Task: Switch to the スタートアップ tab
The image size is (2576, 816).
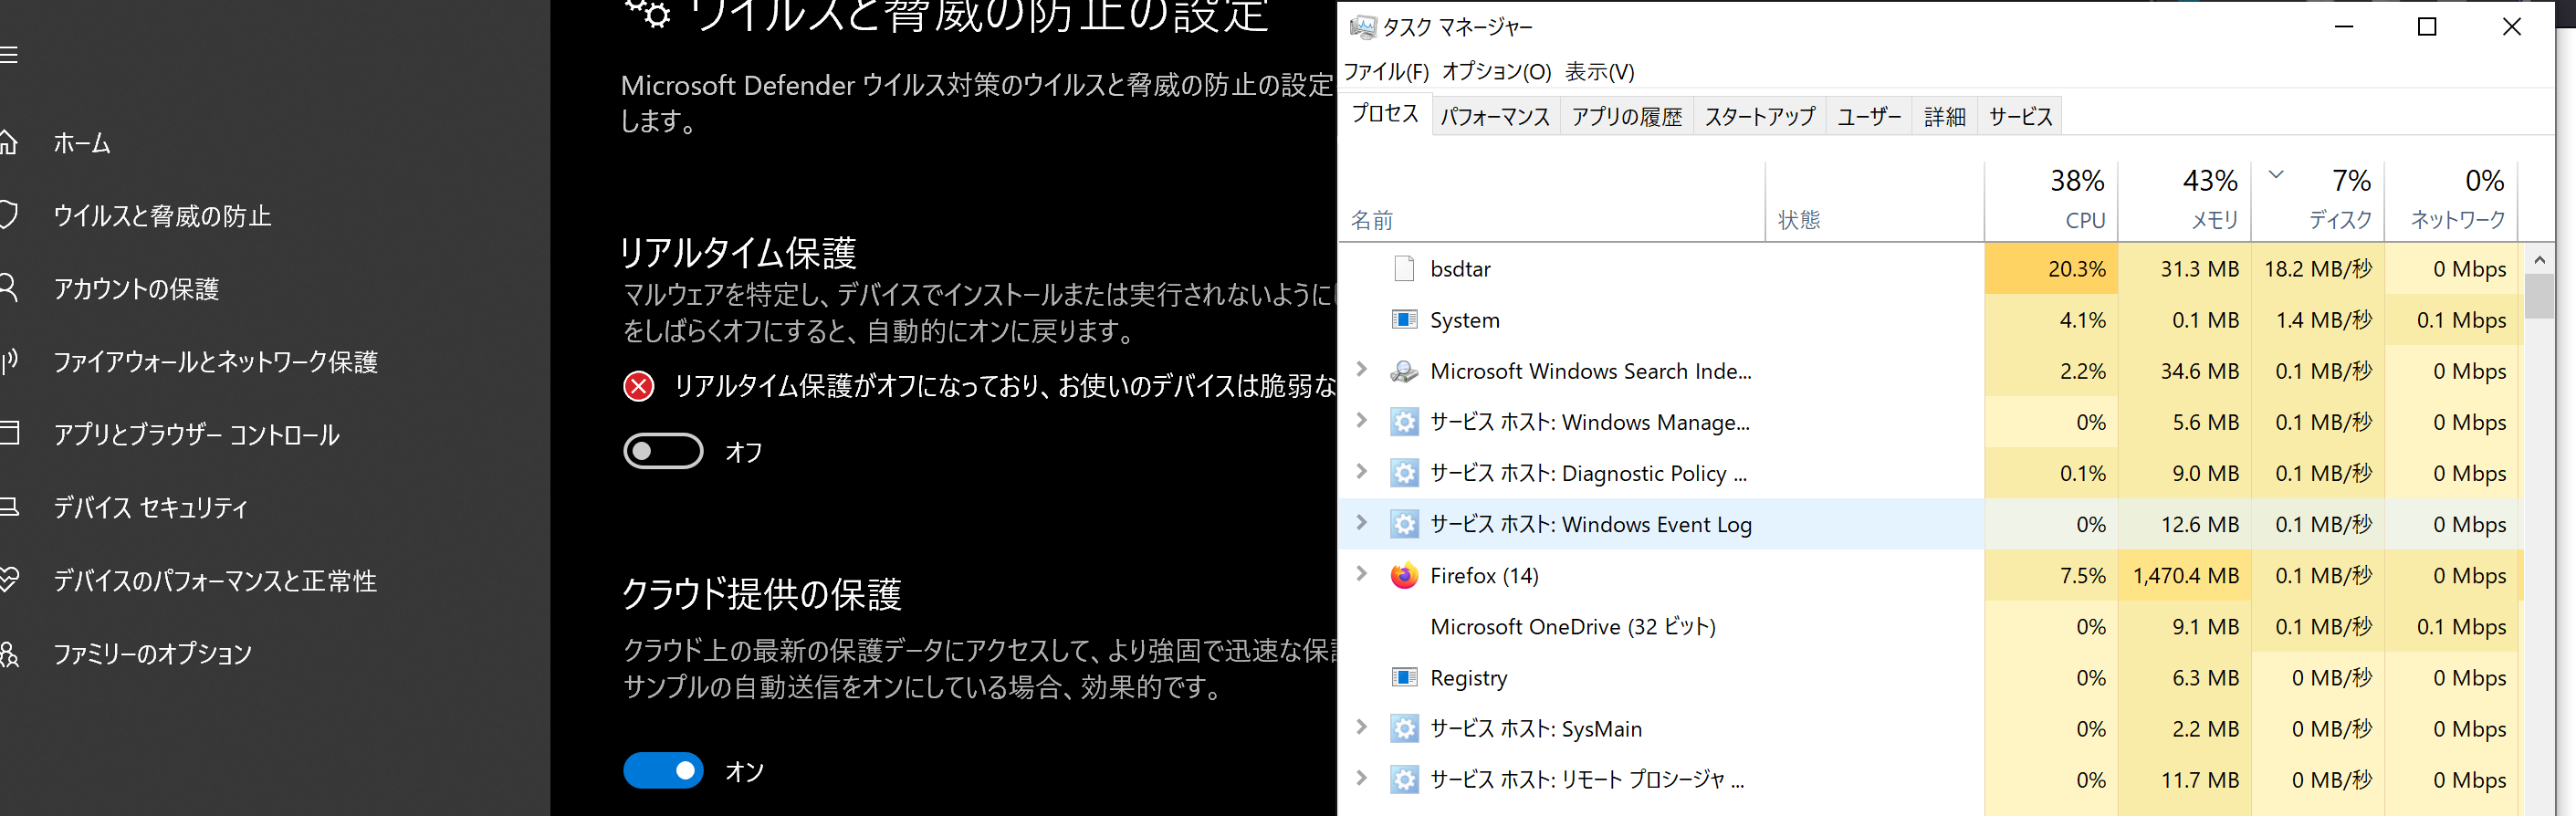Action: [x=1760, y=117]
